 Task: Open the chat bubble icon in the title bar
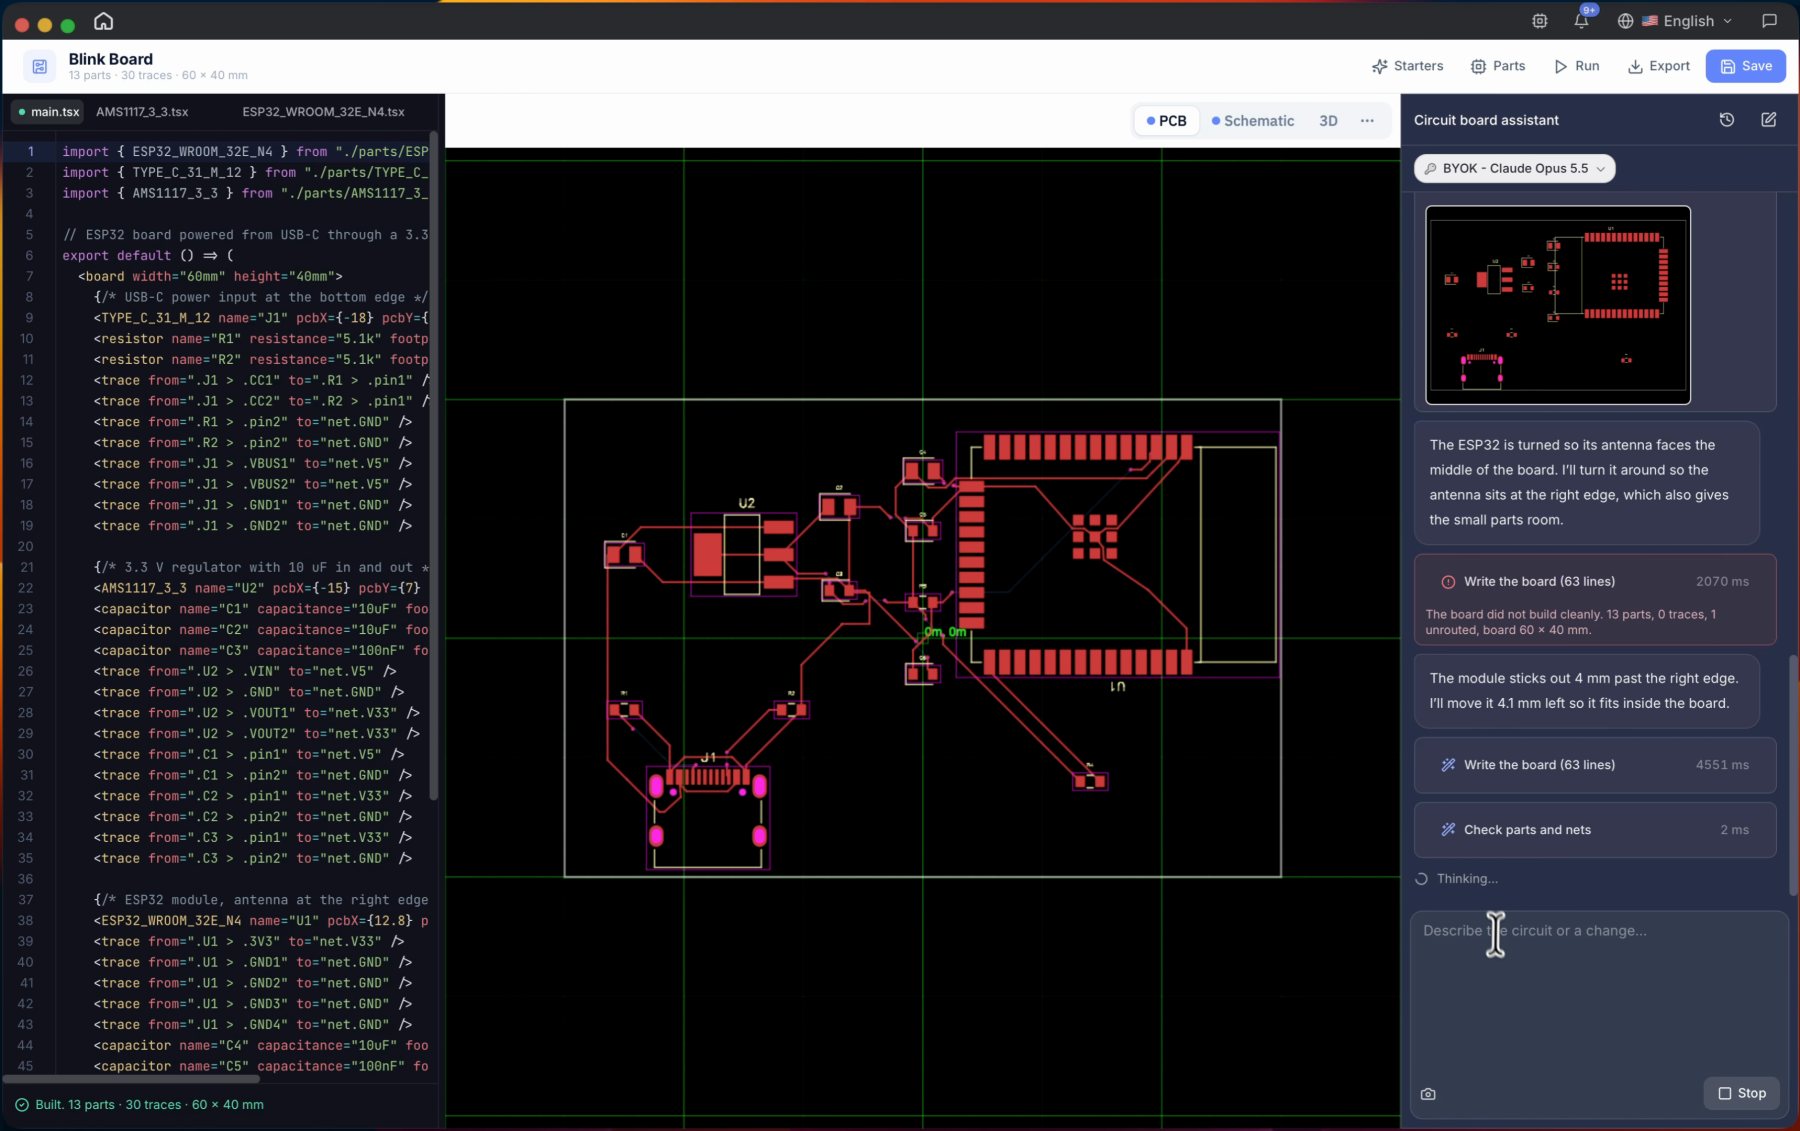point(1769,21)
